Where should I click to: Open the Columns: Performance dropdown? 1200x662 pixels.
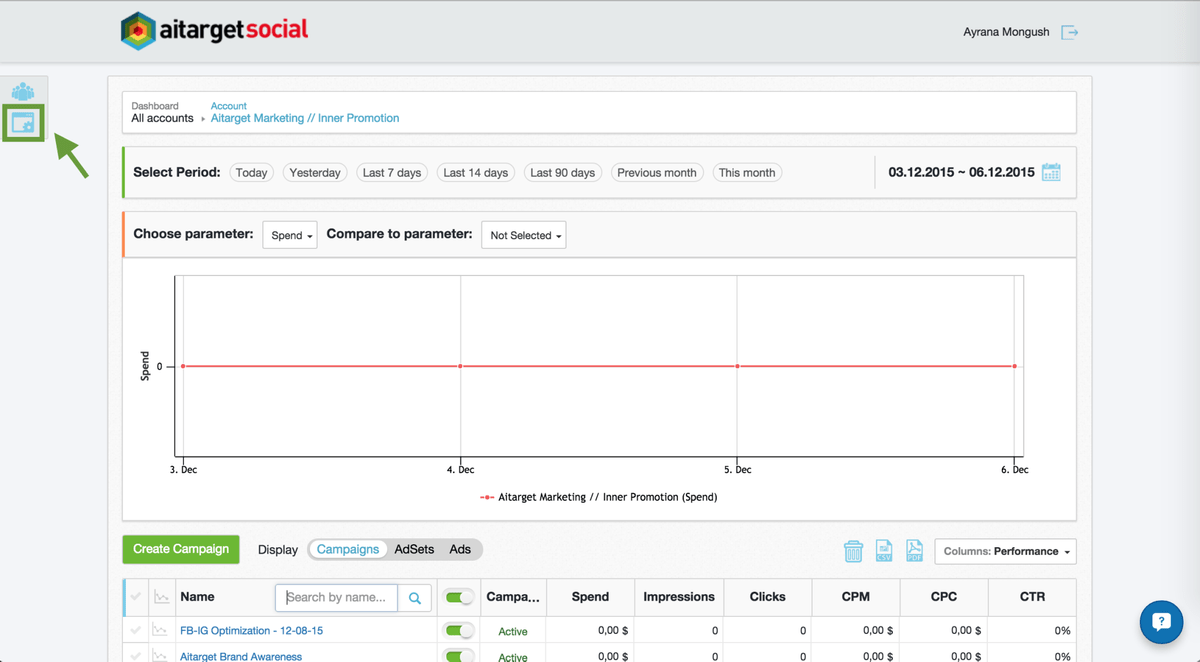click(1005, 551)
